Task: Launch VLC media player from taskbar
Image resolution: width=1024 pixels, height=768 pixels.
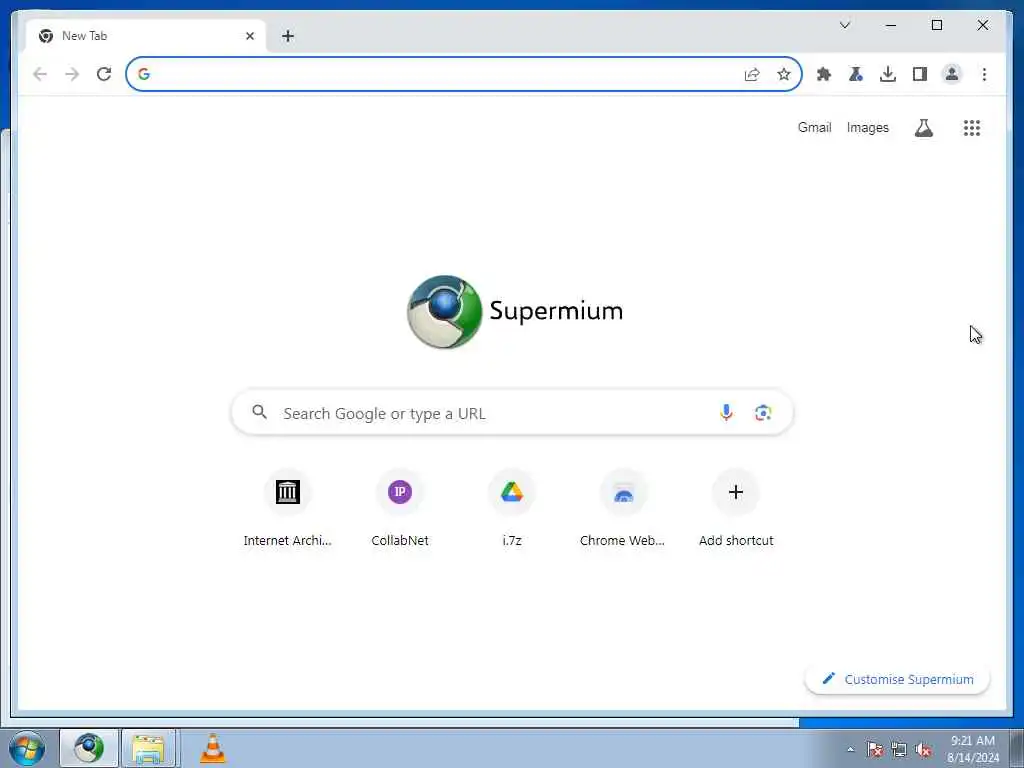Action: tap(212, 748)
